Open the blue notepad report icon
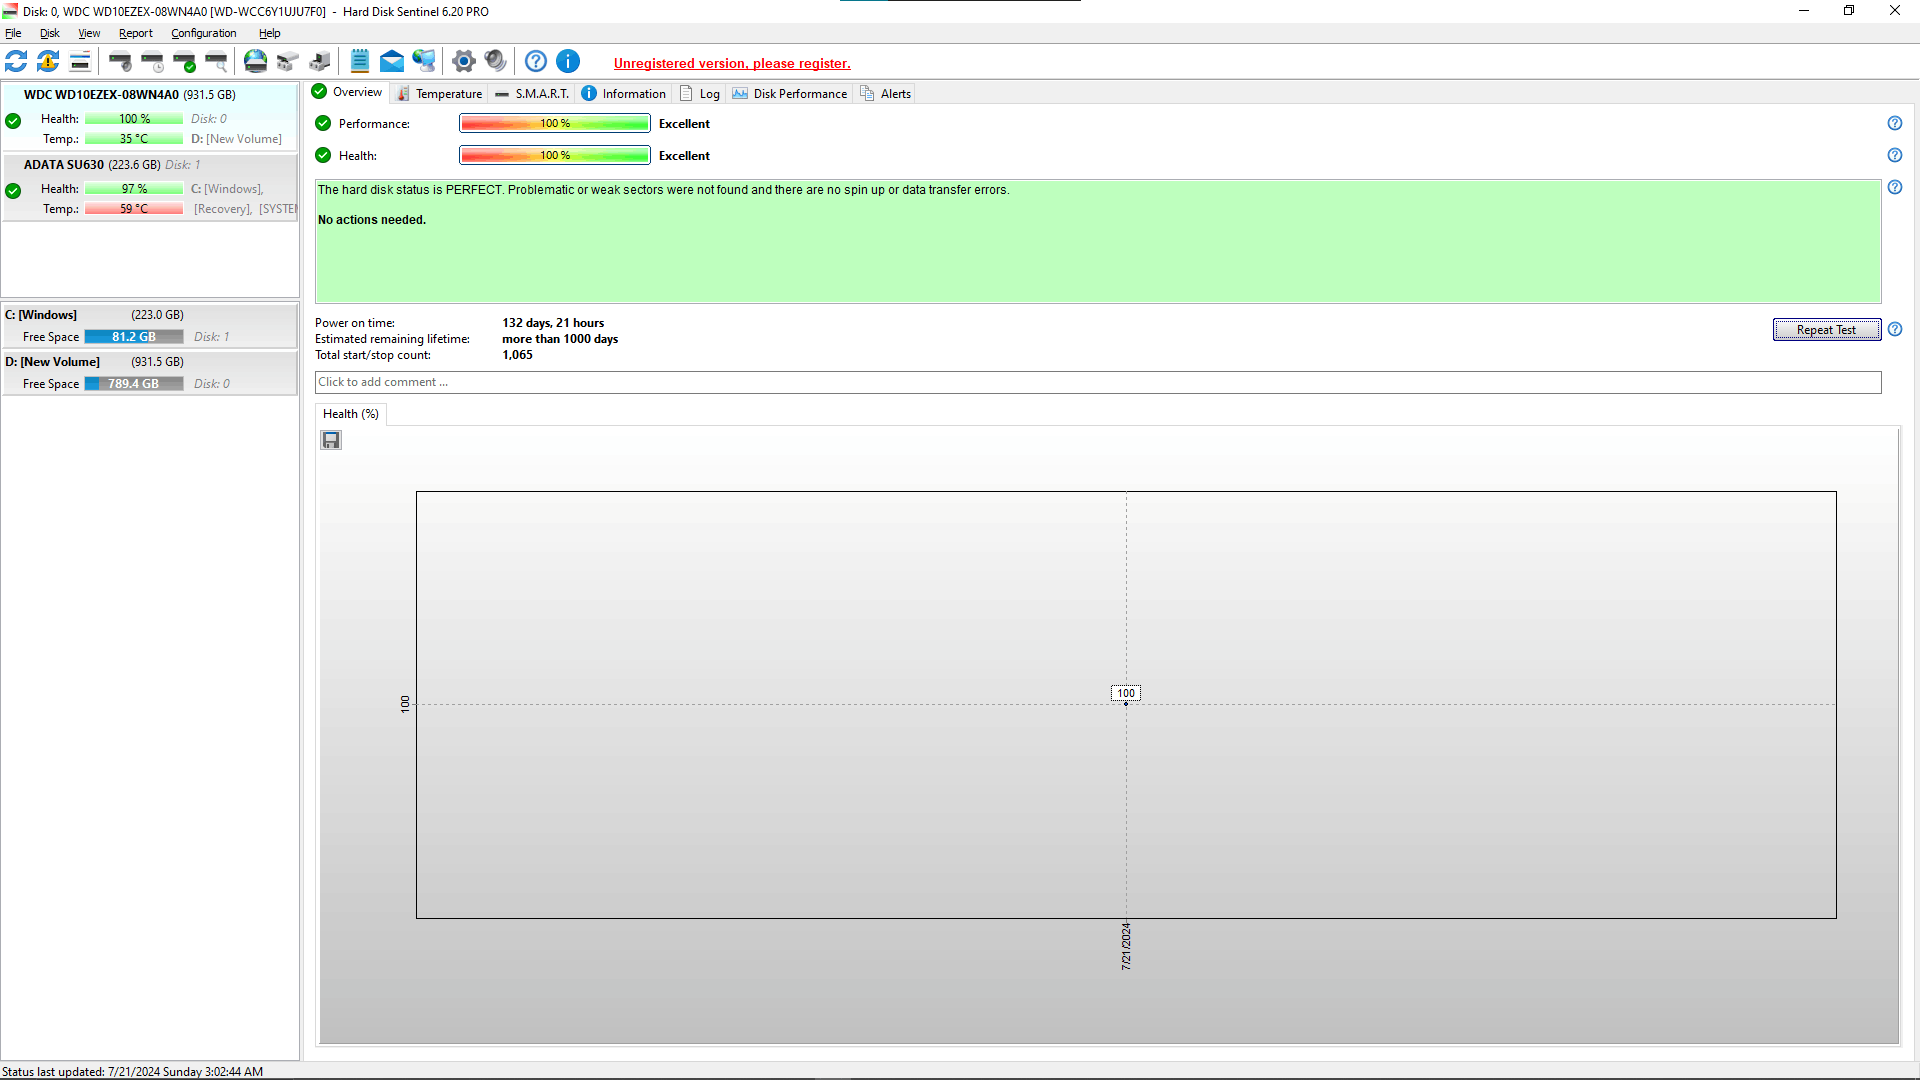Viewport: 1920px width, 1080px height. [x=360, y=62]
